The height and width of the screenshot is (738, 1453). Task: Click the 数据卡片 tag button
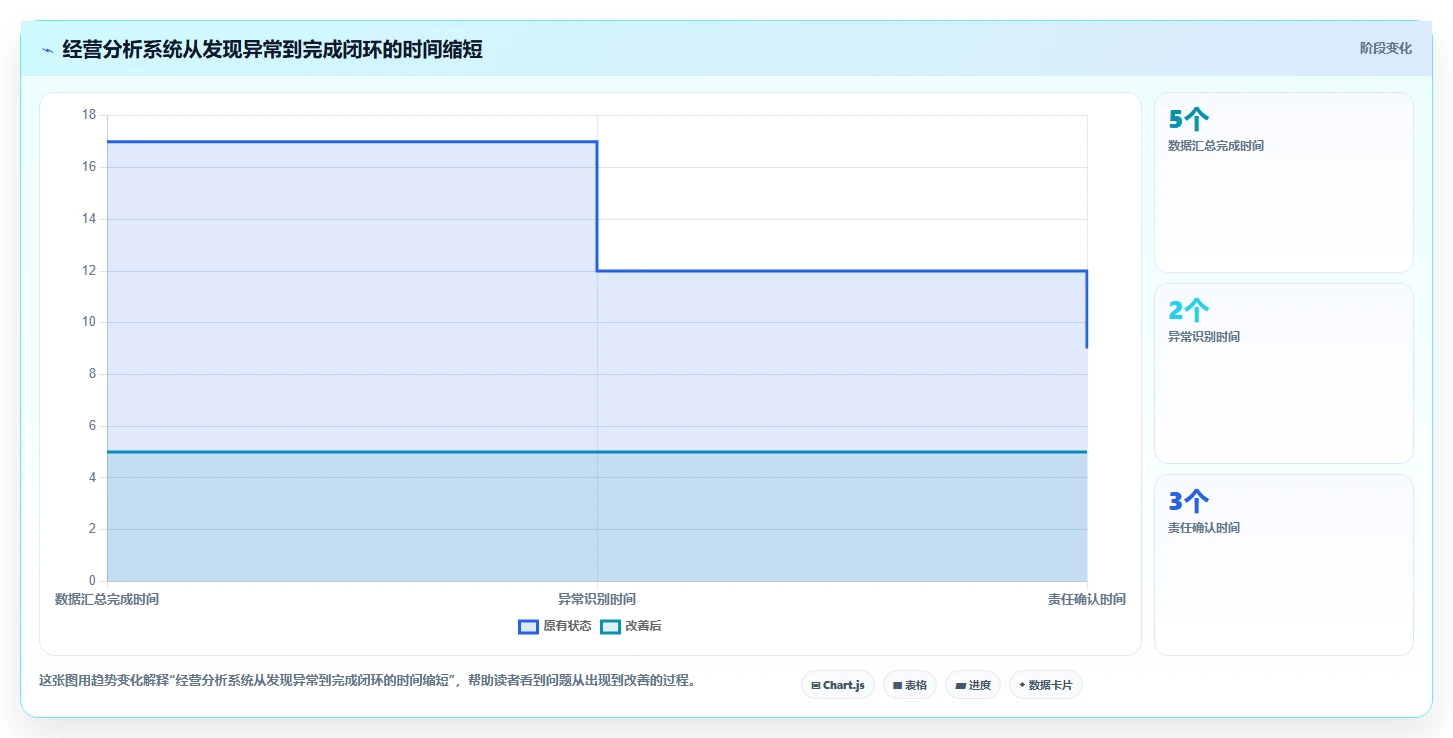click(x=1046, y=685)
